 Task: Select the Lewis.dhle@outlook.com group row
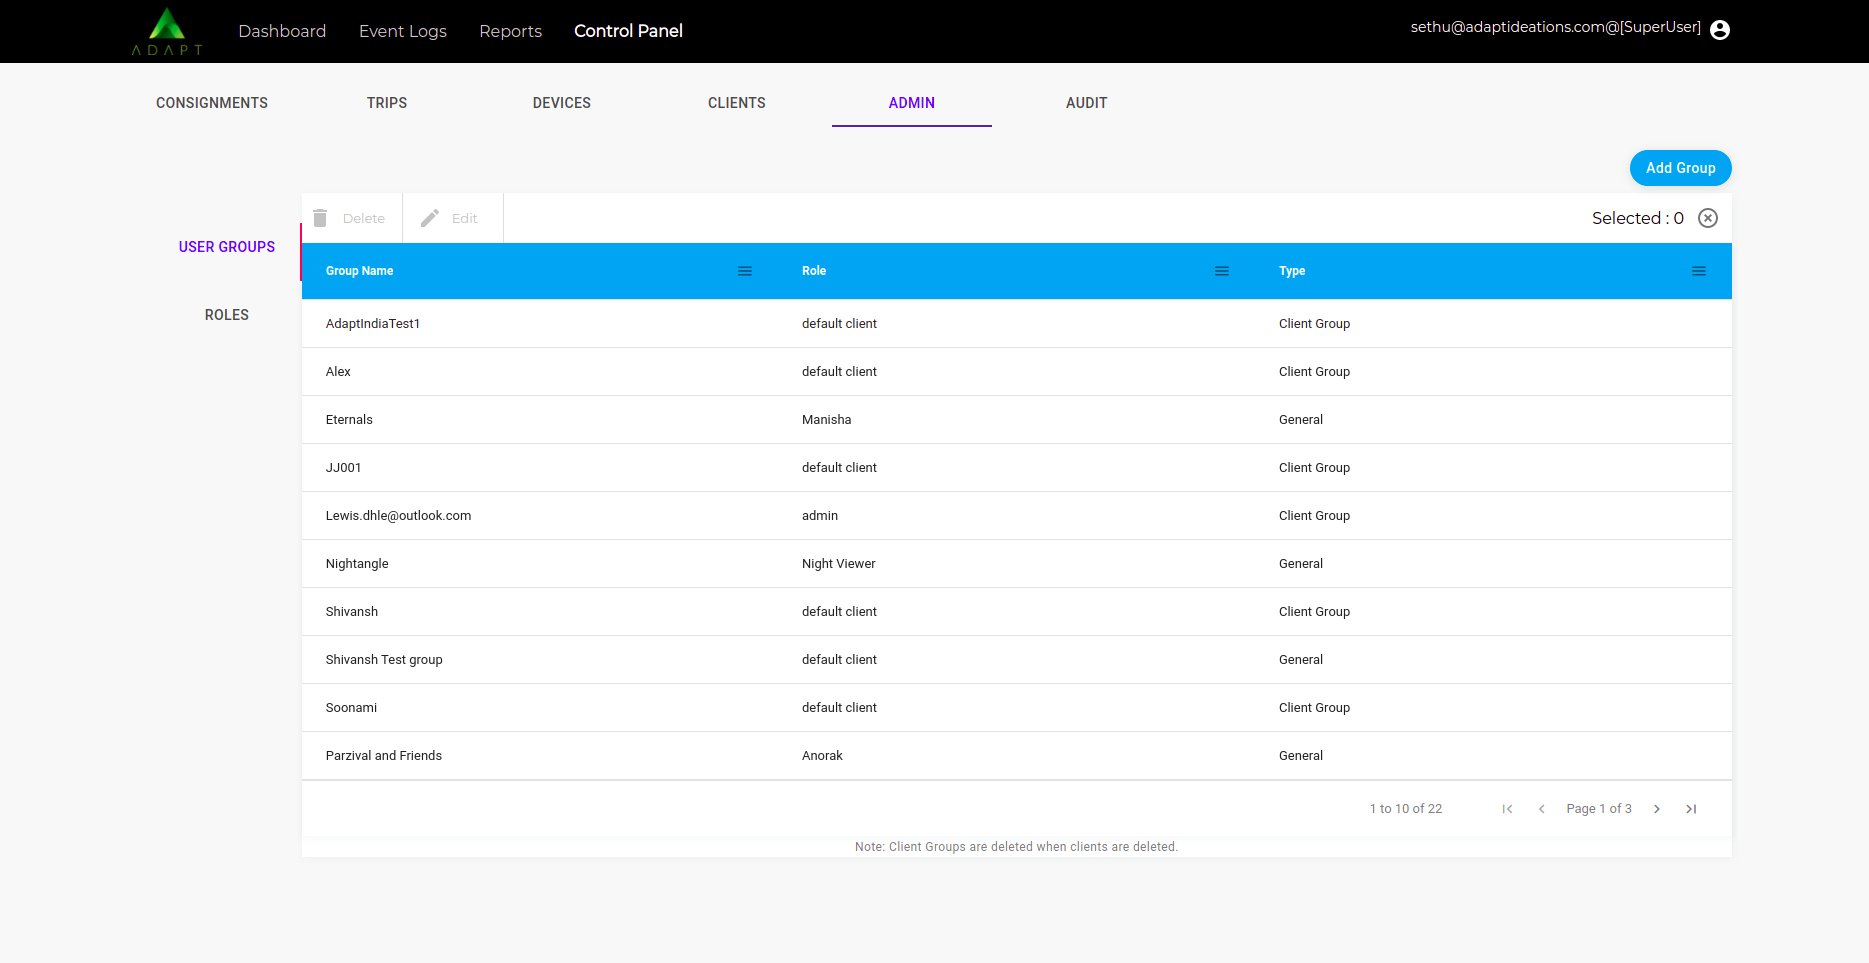pos(1017,516)
